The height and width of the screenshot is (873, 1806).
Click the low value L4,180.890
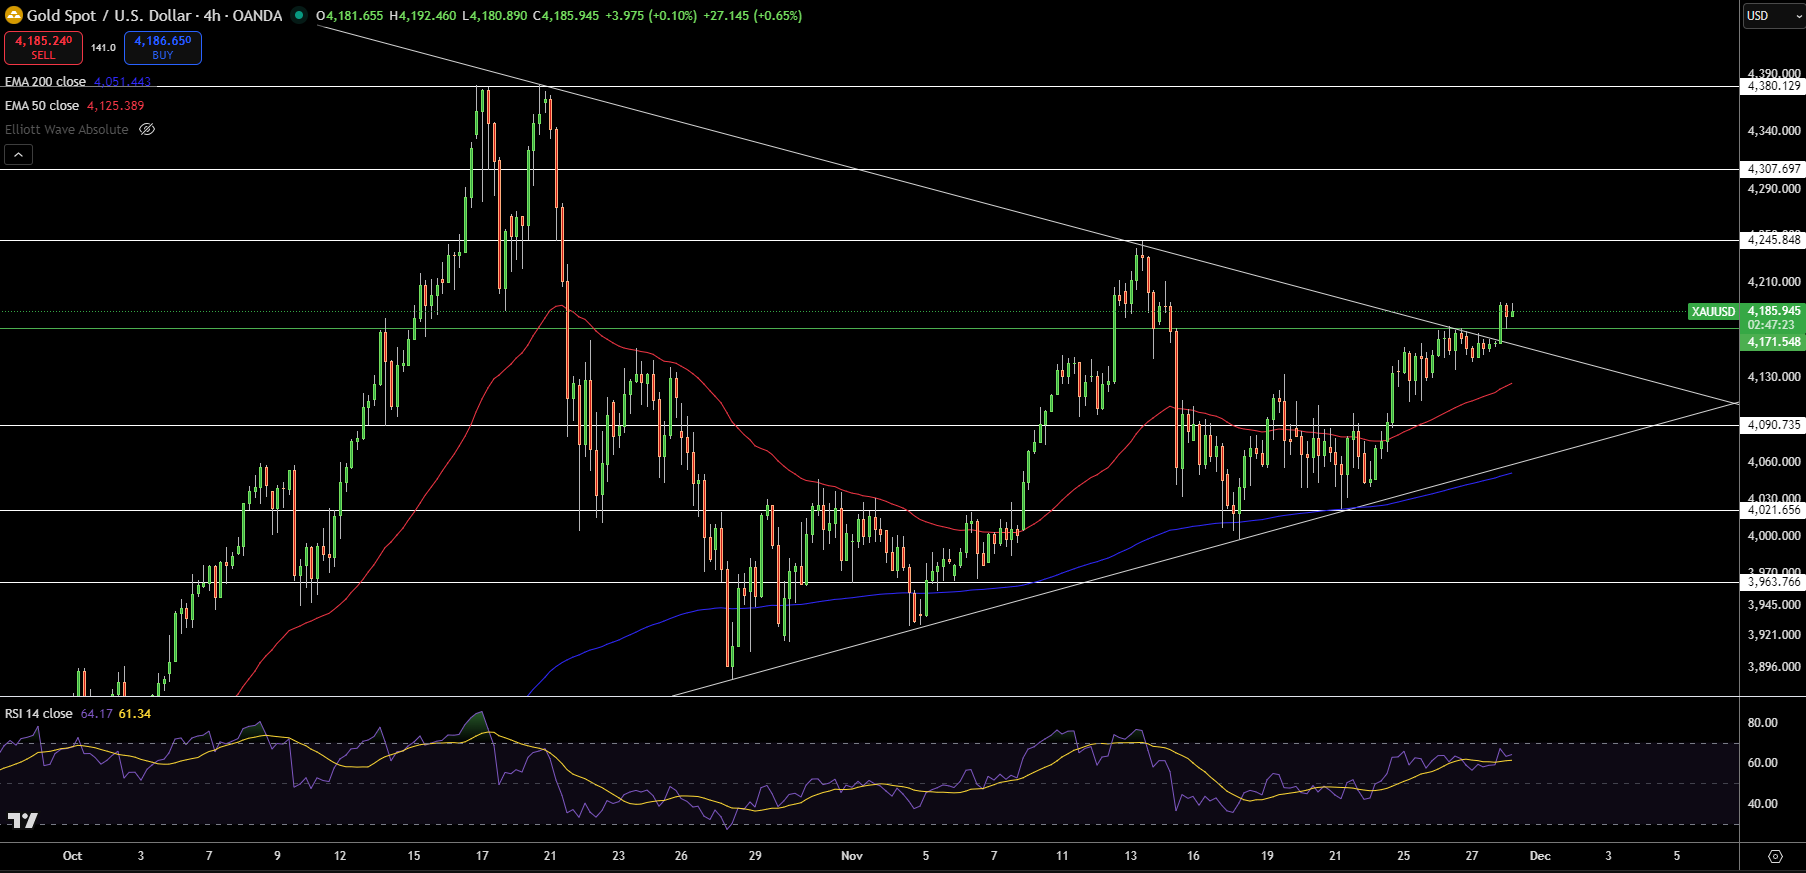pos(494,16)
